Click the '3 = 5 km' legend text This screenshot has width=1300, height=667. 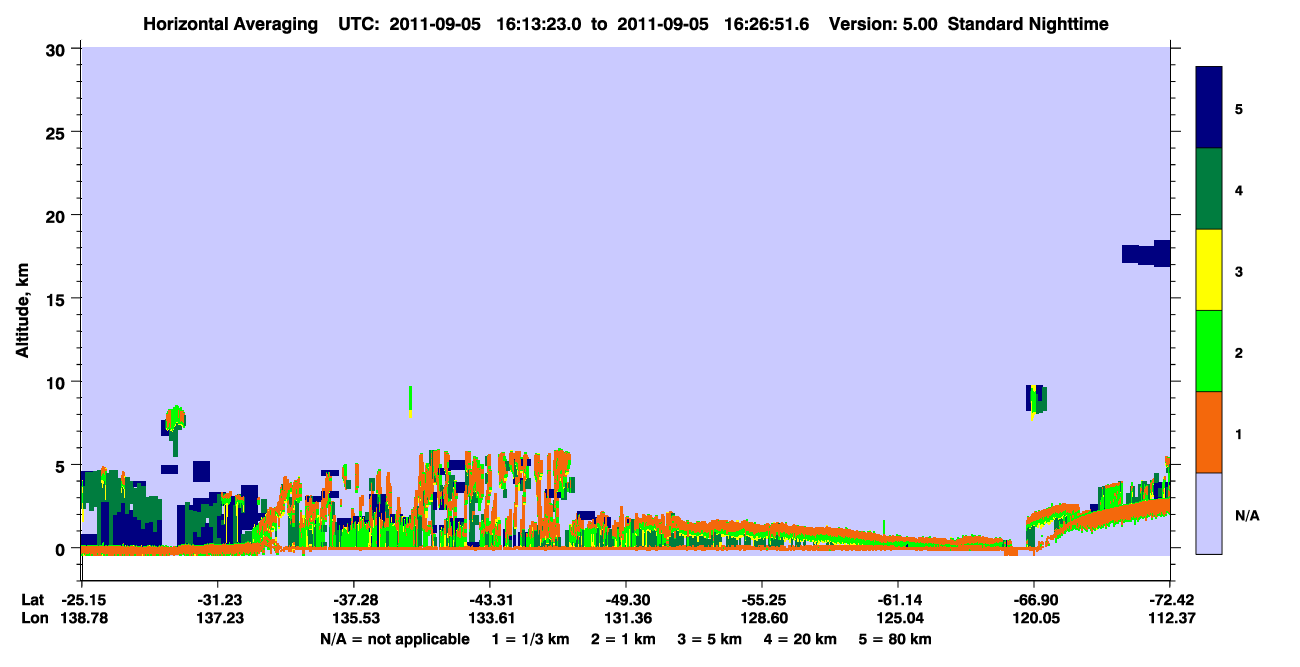point(710,638)
